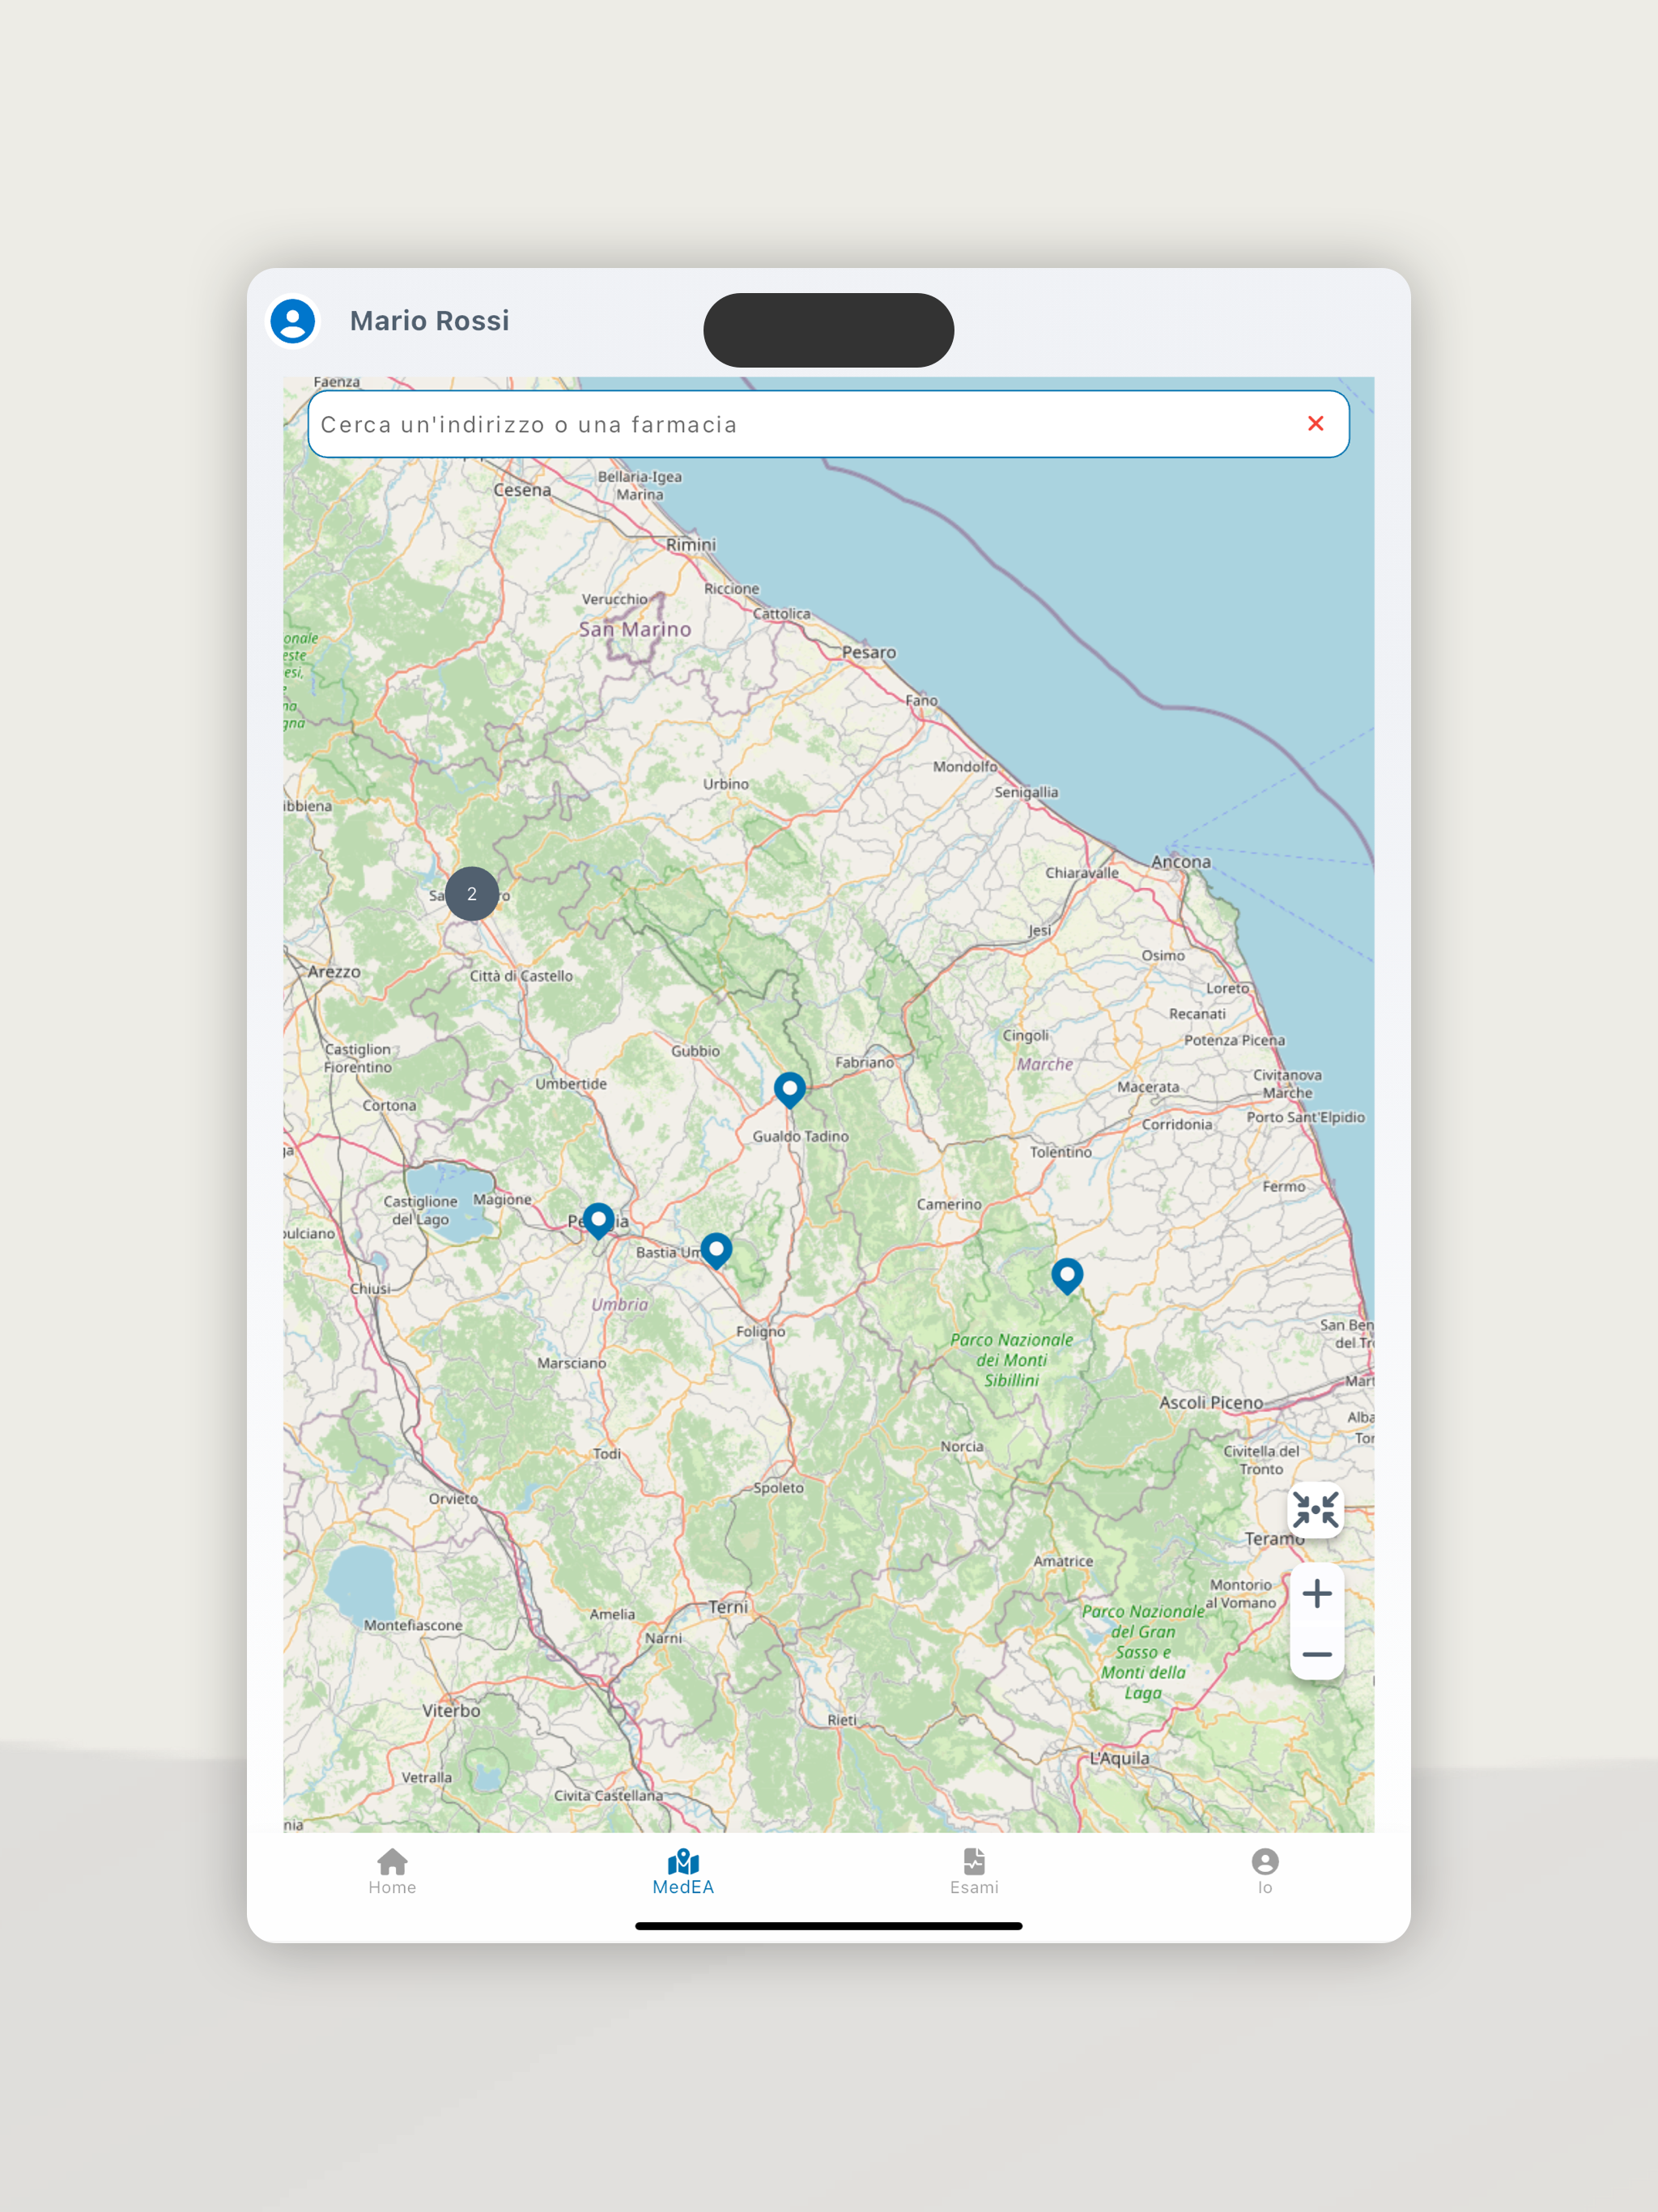1658x2212 pixels.
Task: Select the map pin at Perugia
Action: coord(598,1220)
